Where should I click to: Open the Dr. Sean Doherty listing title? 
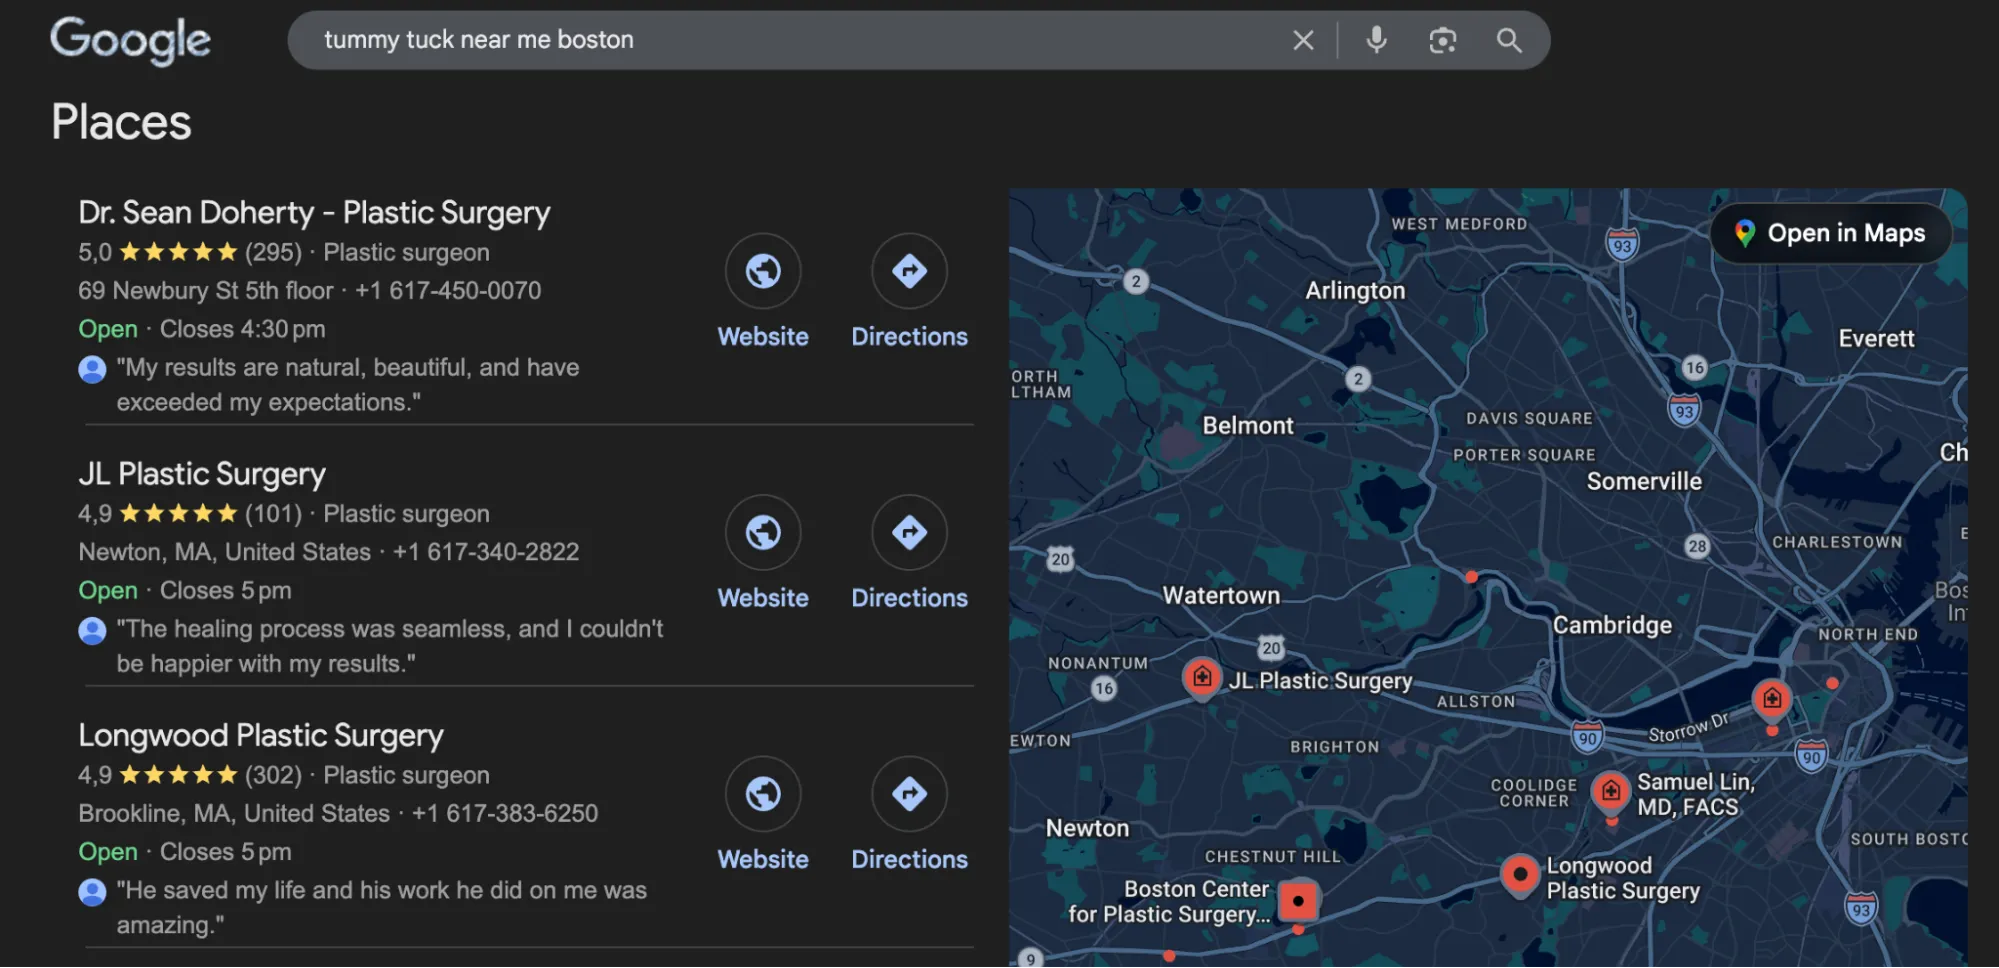314,212
